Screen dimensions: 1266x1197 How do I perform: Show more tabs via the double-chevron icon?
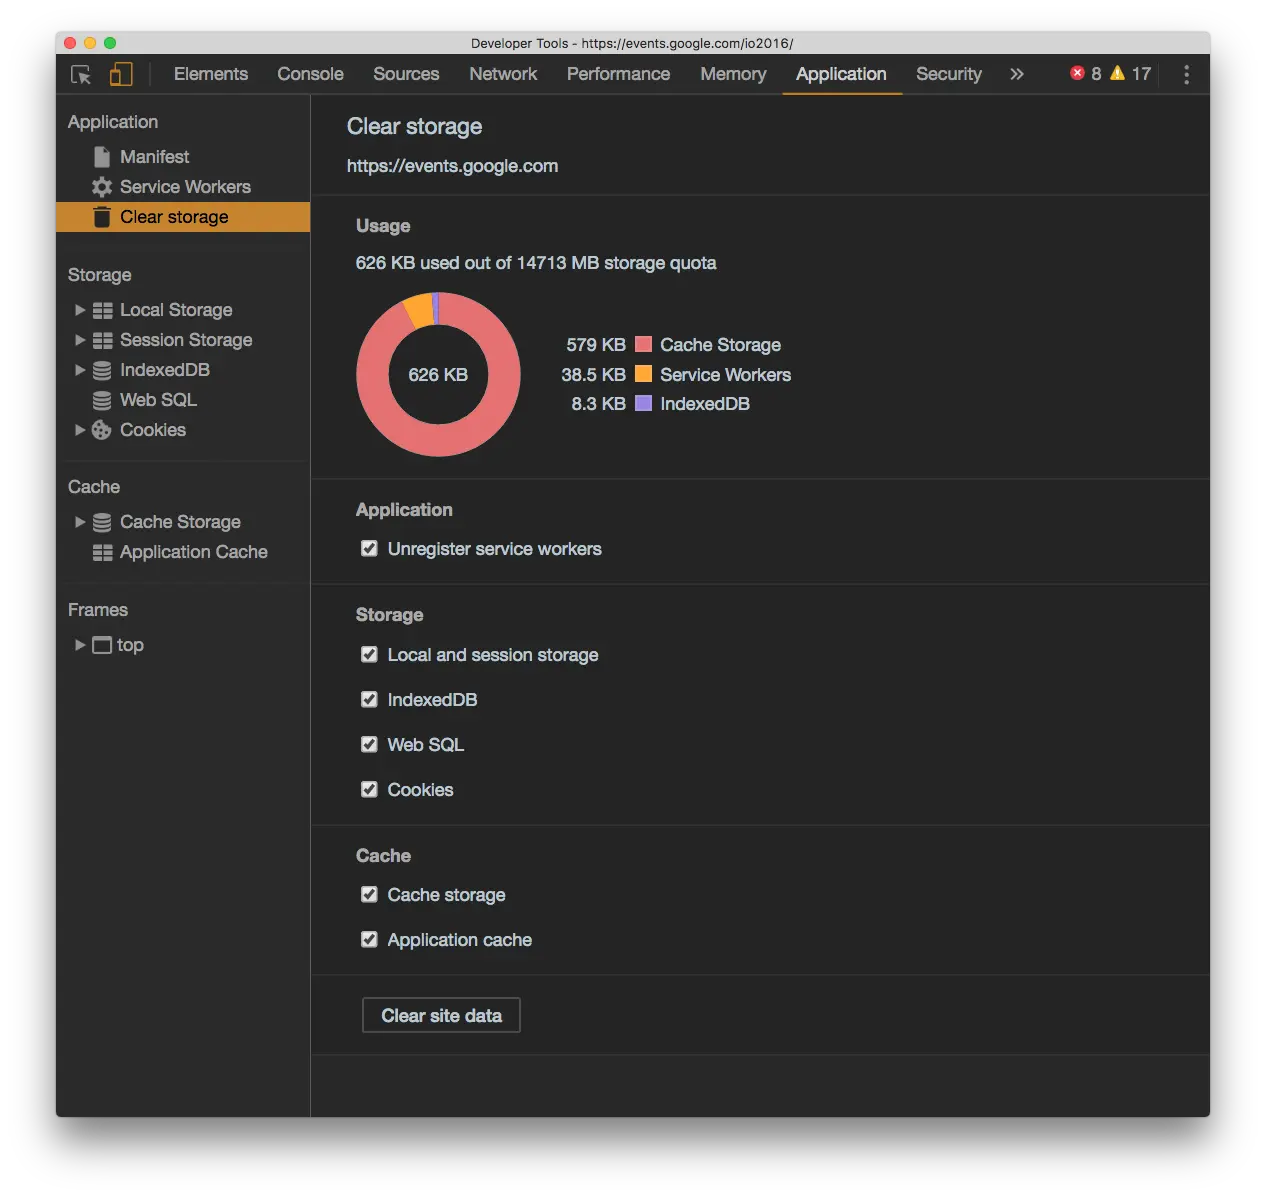1017,74
